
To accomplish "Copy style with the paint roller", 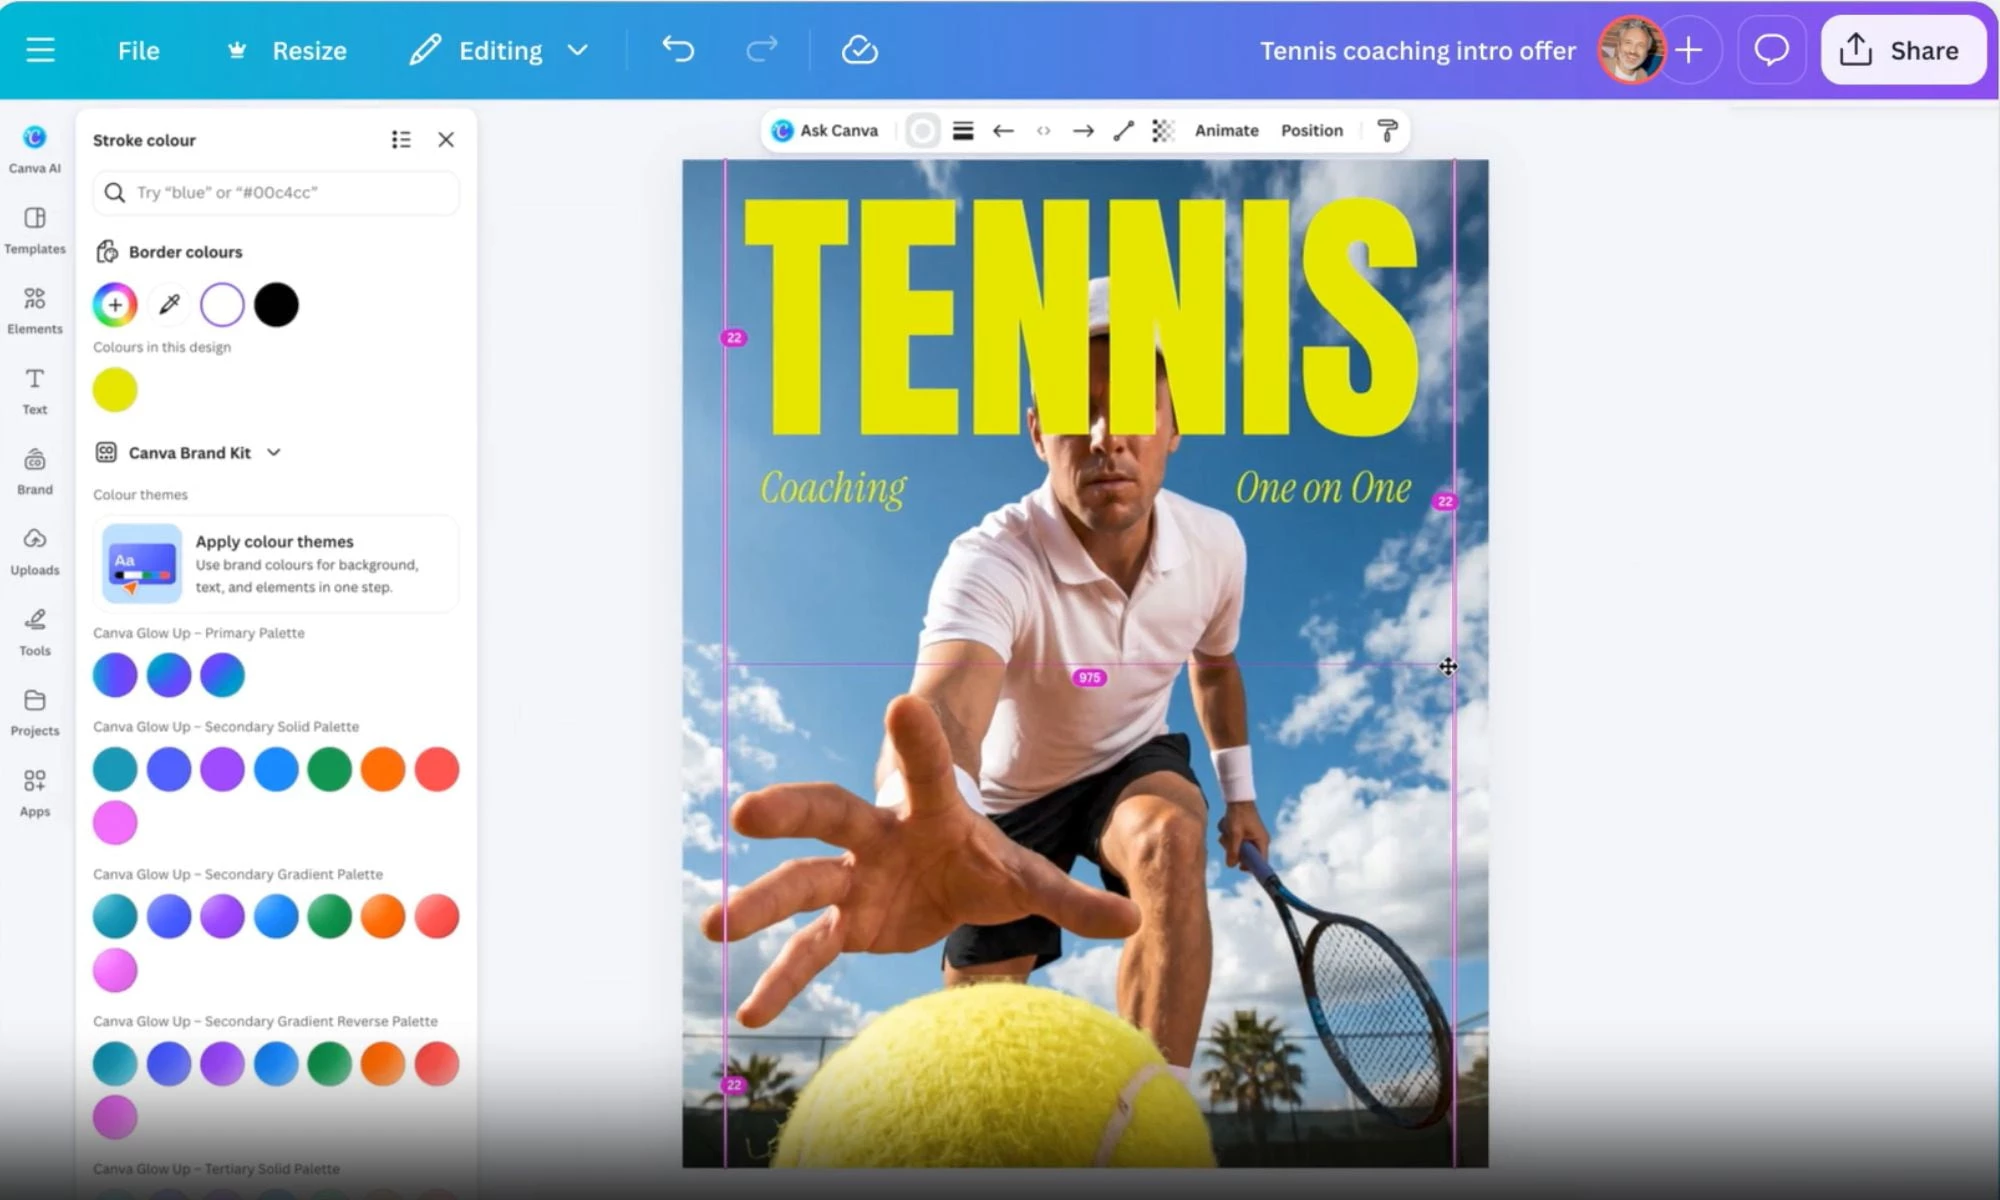I will tap(1387, 131).
